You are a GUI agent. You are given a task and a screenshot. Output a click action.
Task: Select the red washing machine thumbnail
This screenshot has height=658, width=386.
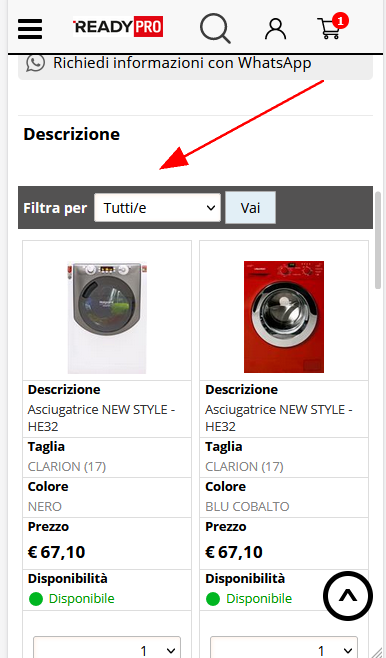tap(284, 317)
